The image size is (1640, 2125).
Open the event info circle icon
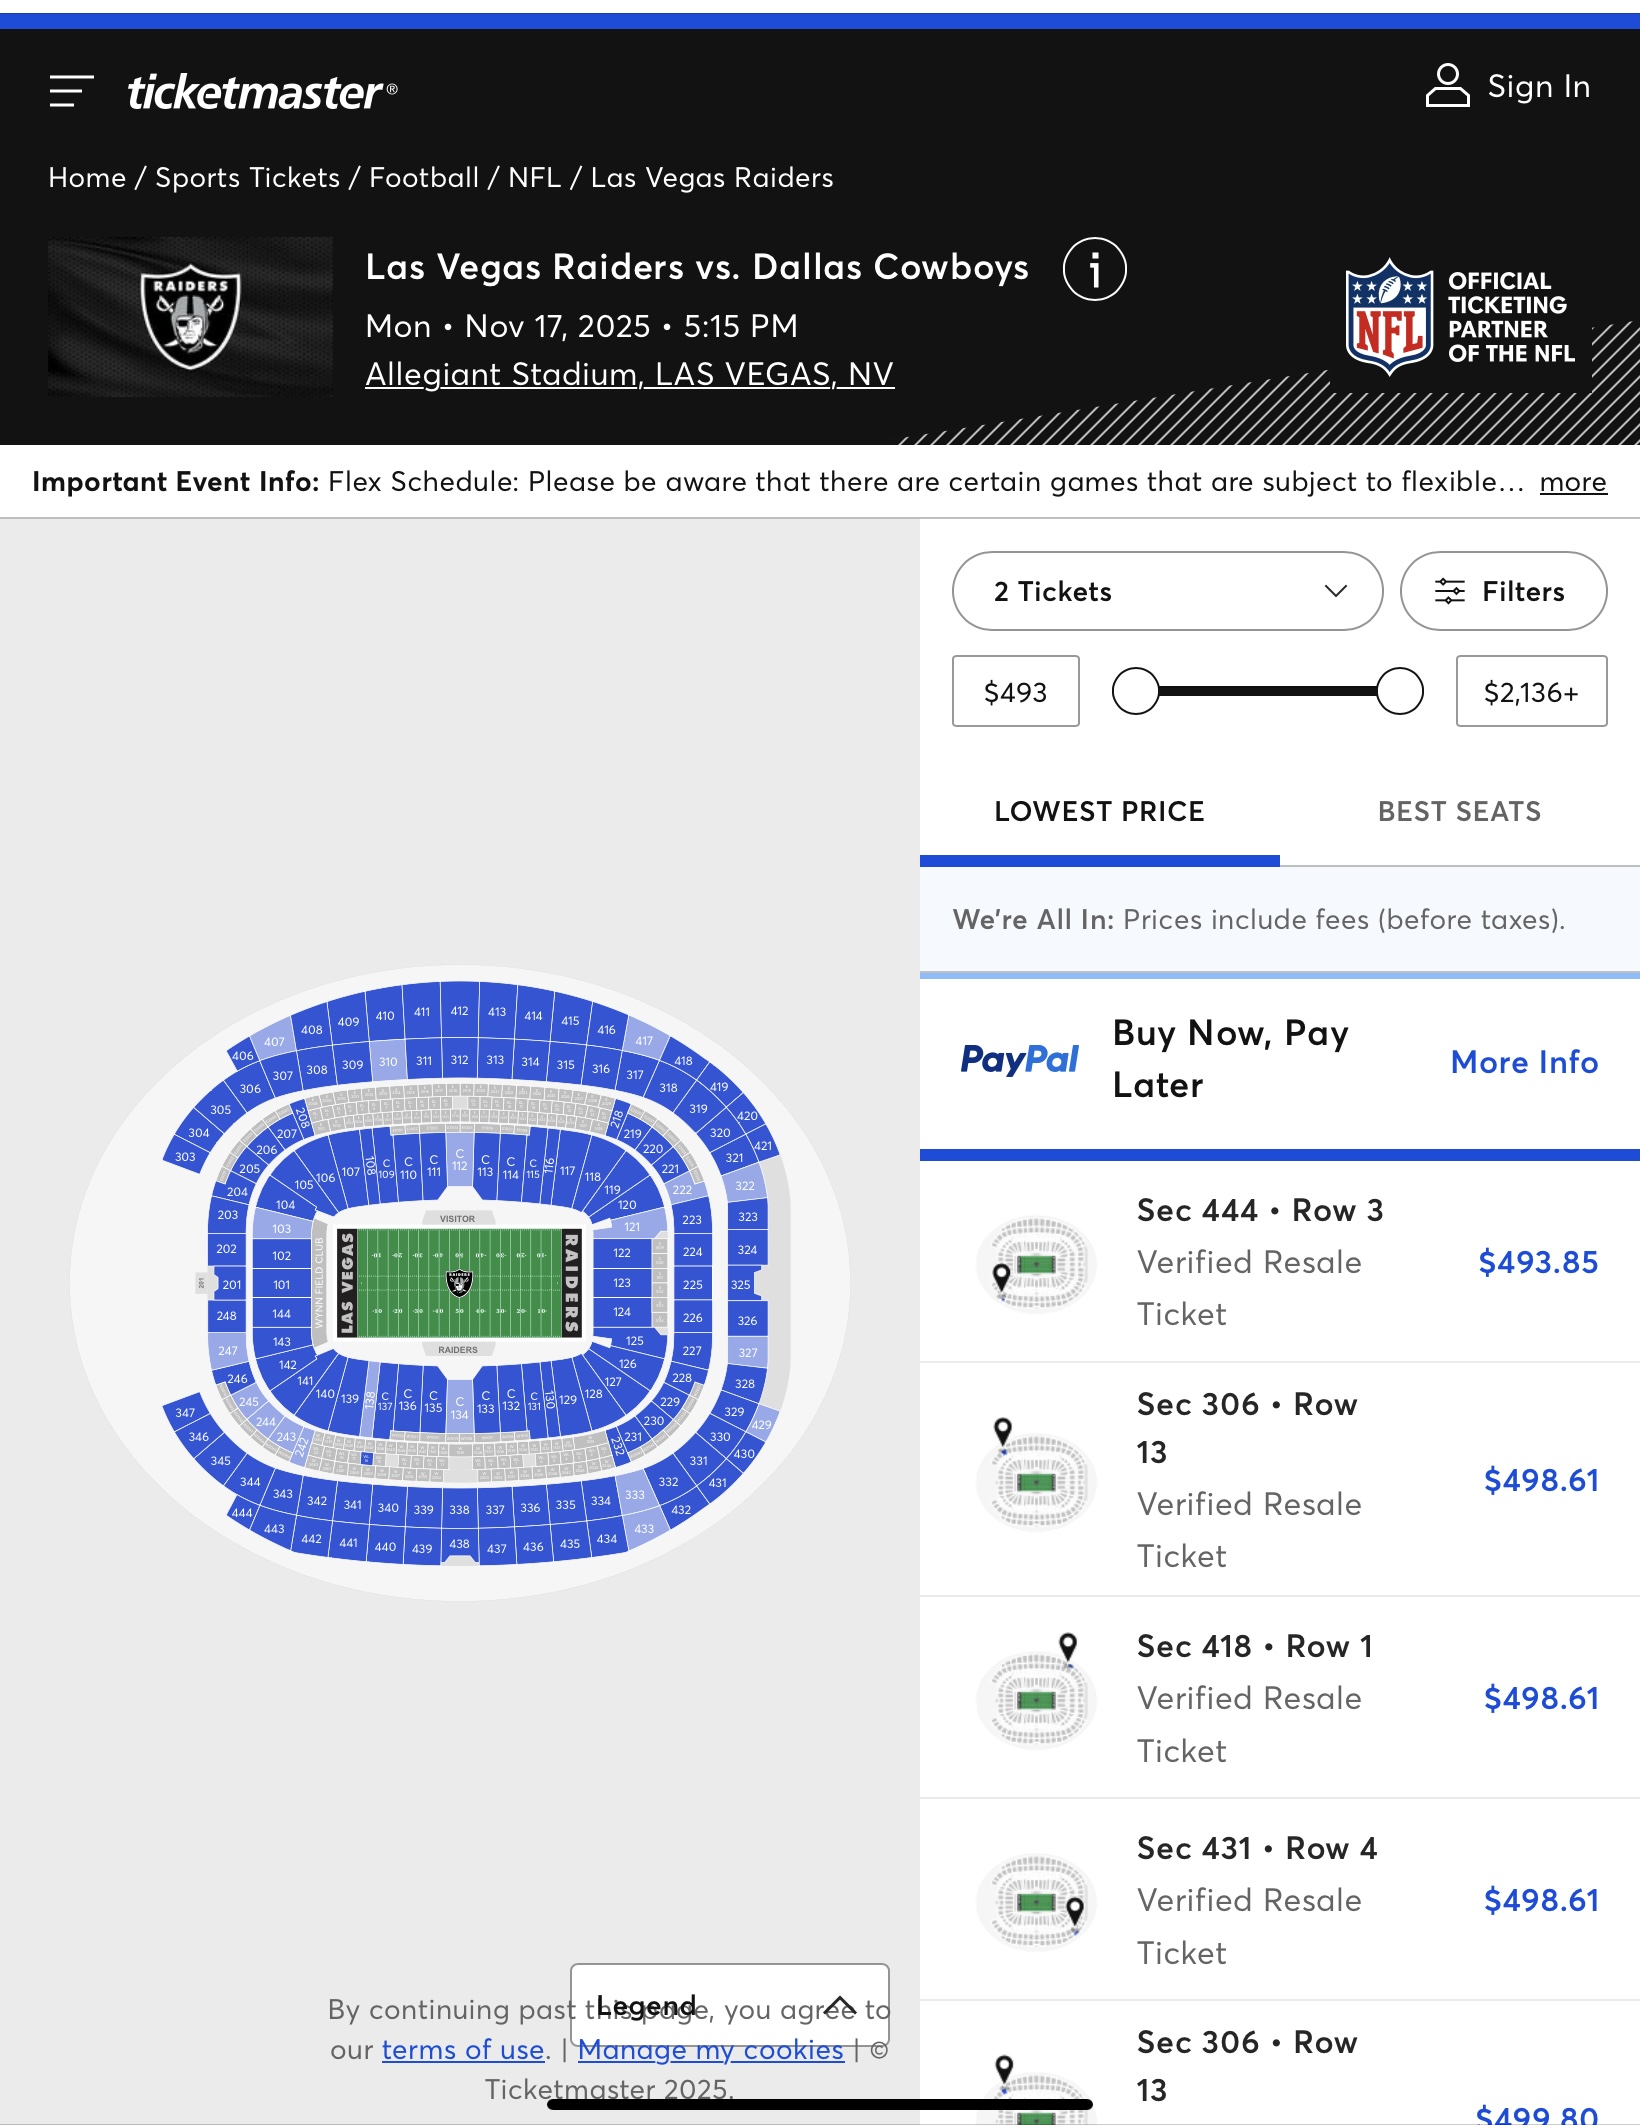click(1094, 269)
